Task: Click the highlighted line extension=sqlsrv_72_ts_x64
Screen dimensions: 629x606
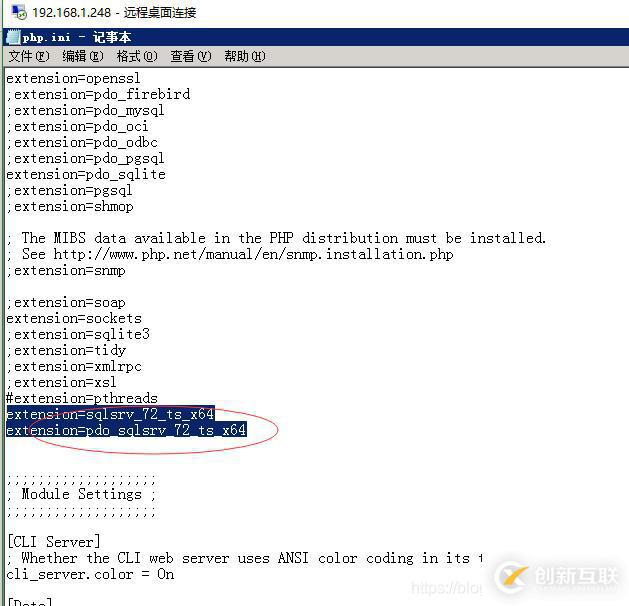Action: tap(110, 414)
